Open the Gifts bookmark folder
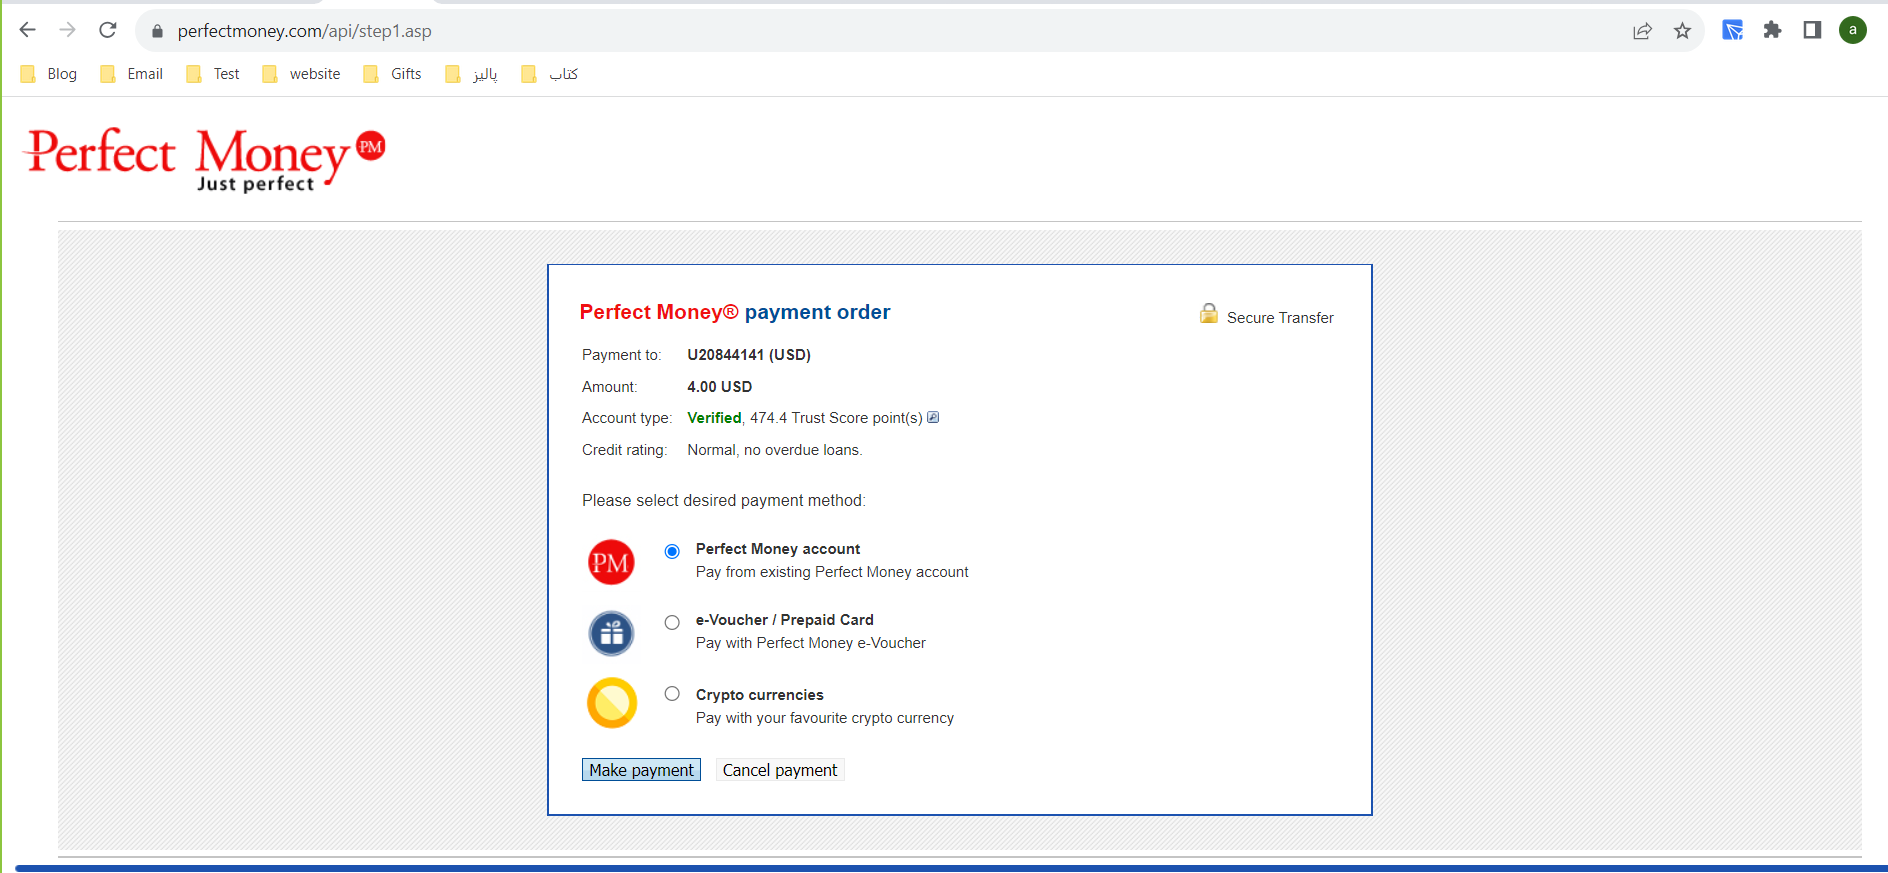The width and height of the screenshot is (1888, 873). tap(392, 74)
